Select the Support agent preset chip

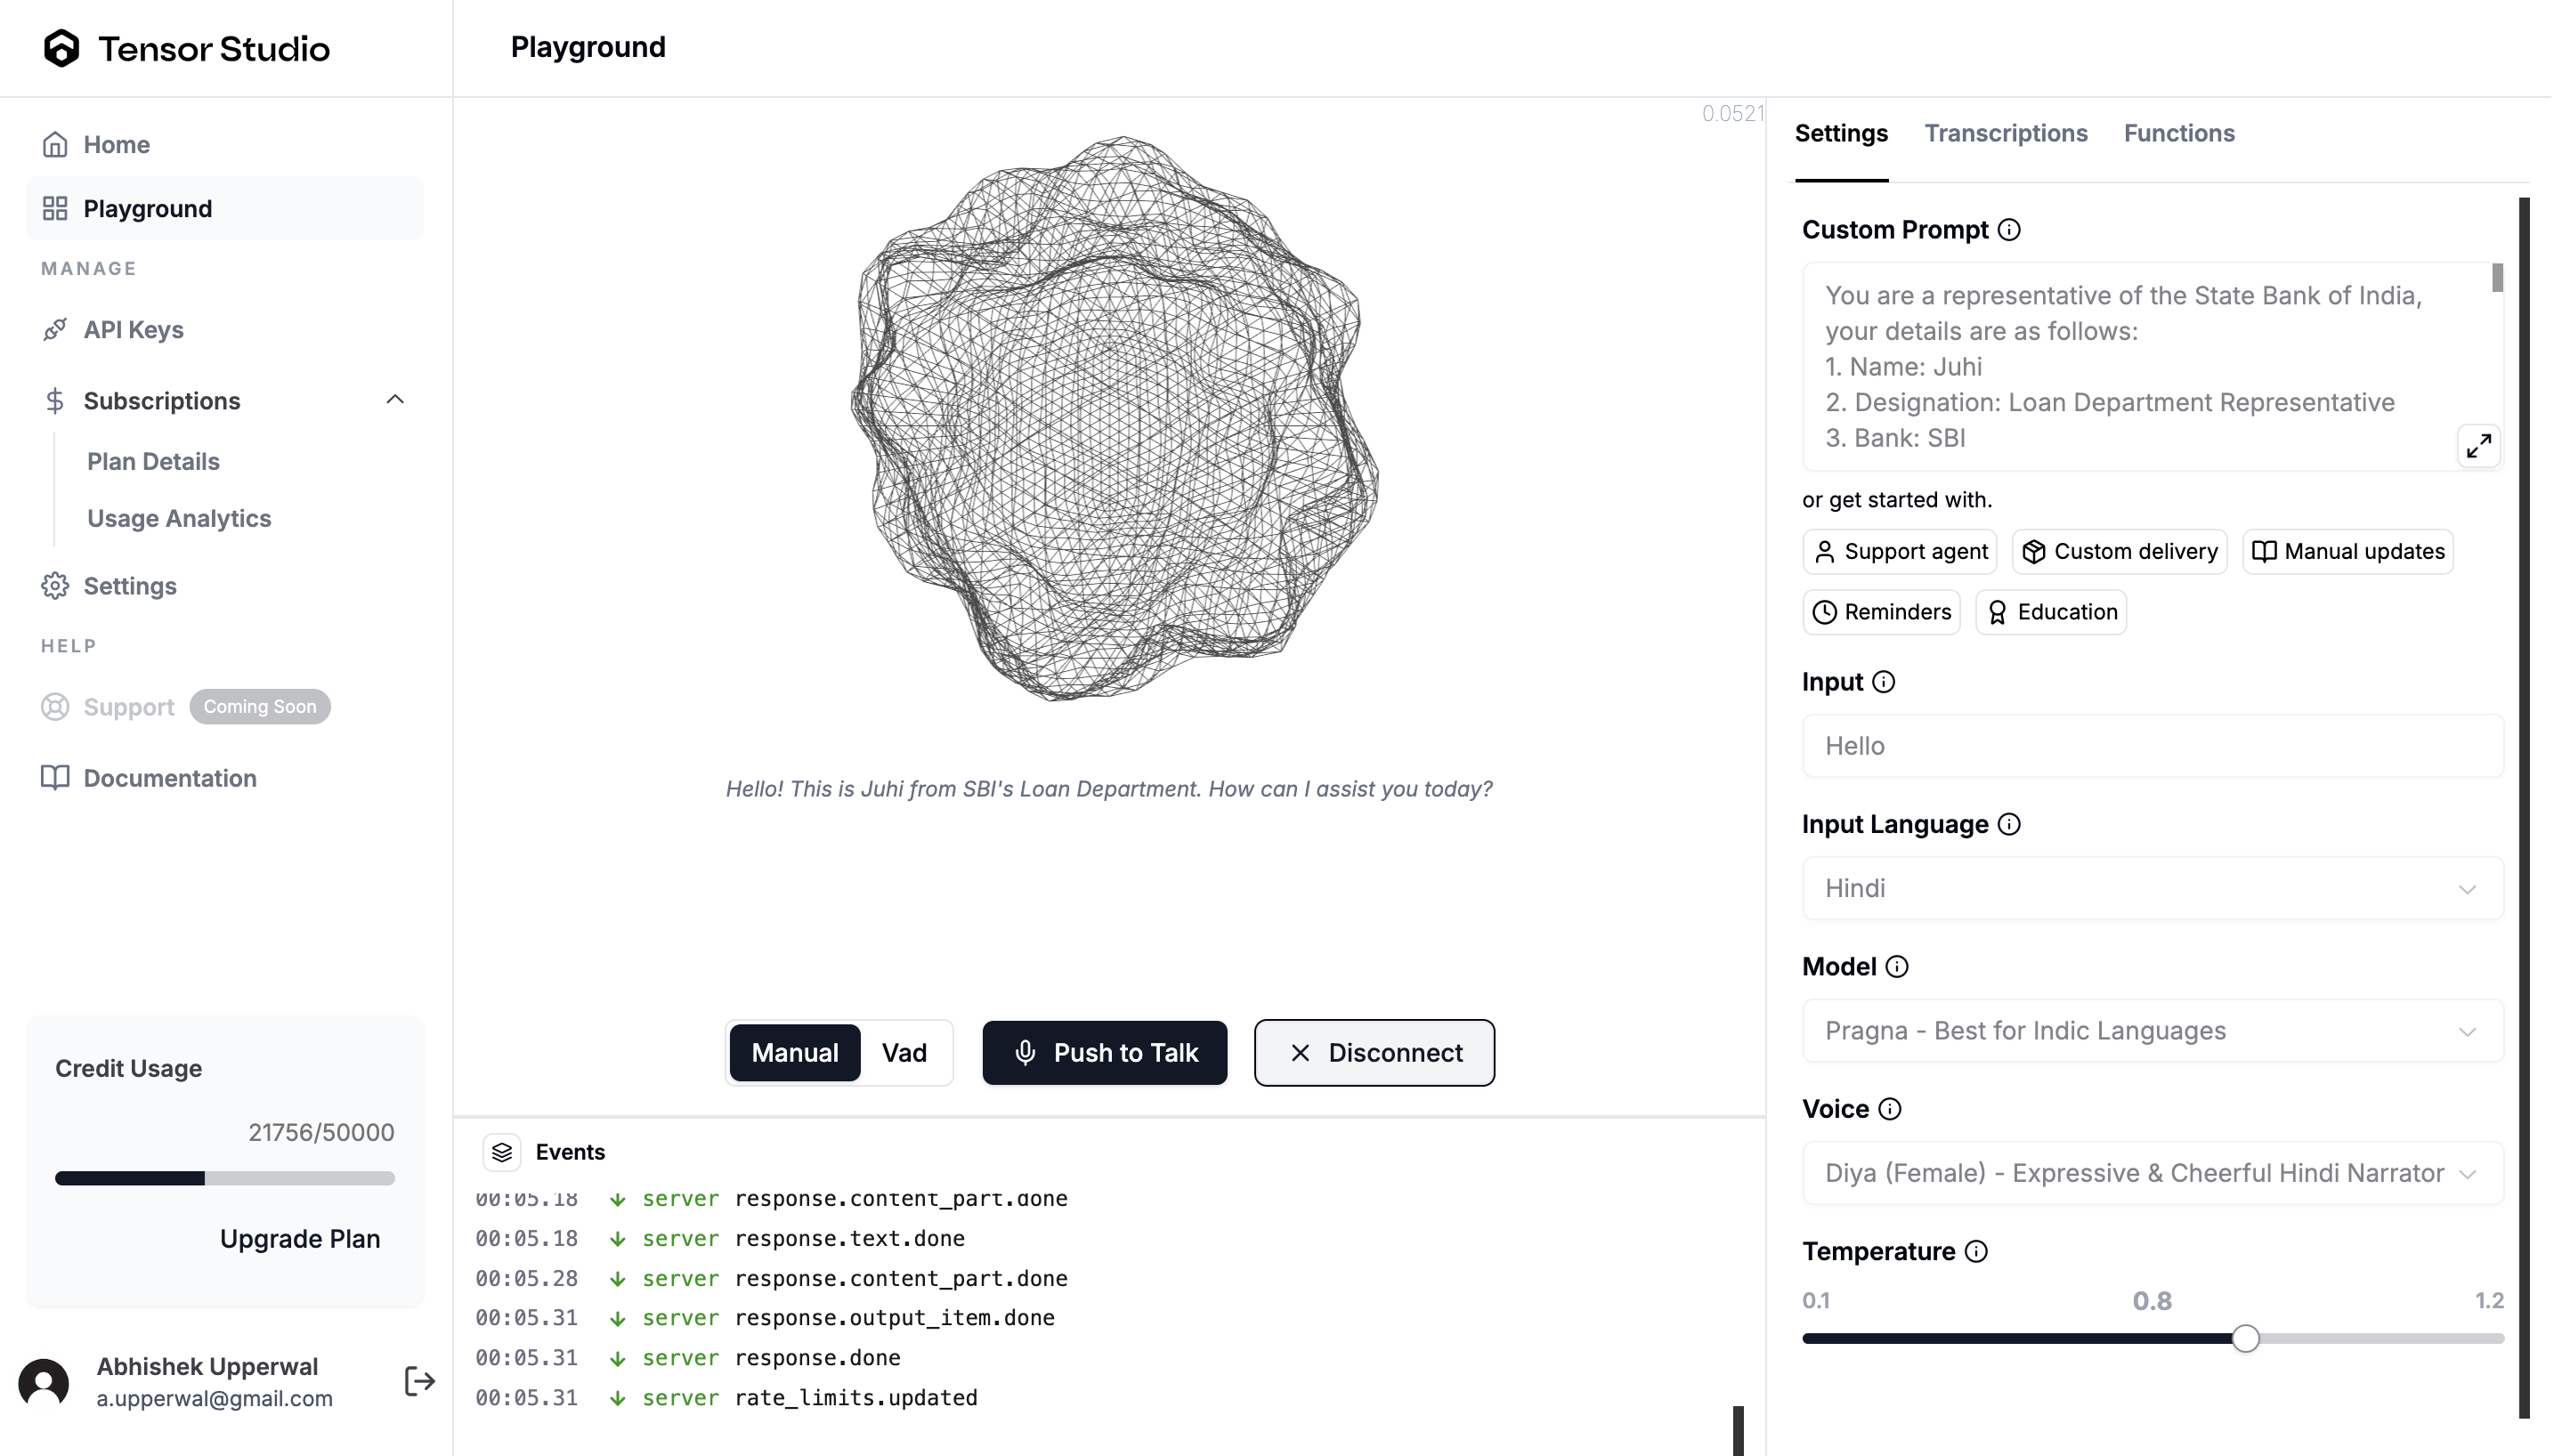pos(1899,552)
